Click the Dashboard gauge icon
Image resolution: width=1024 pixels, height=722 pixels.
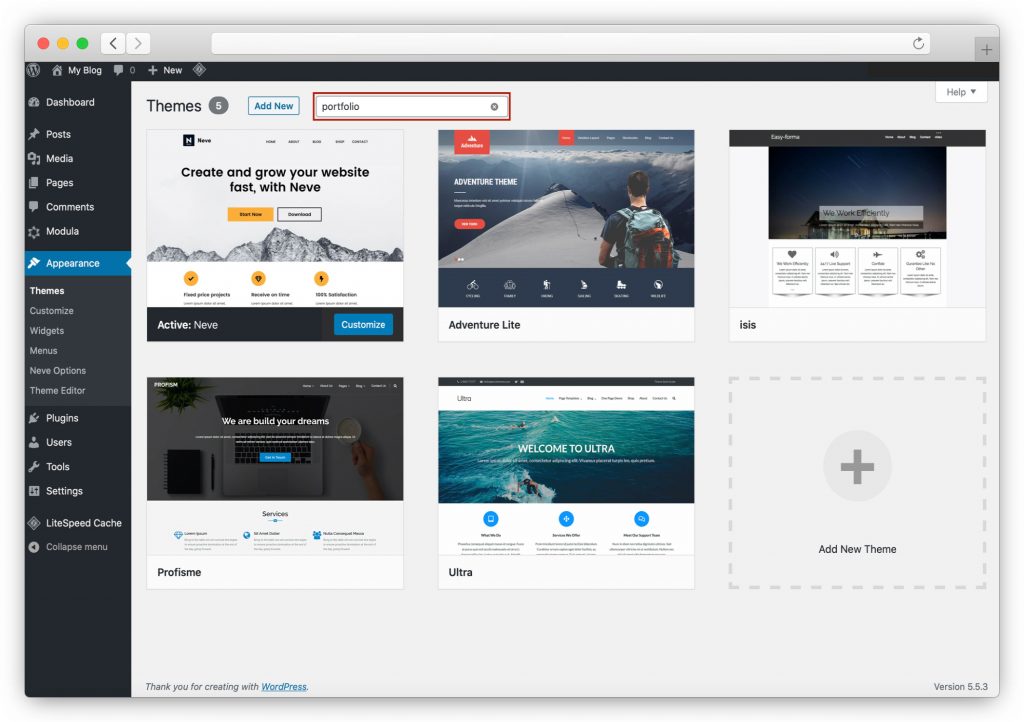point(34,102)
